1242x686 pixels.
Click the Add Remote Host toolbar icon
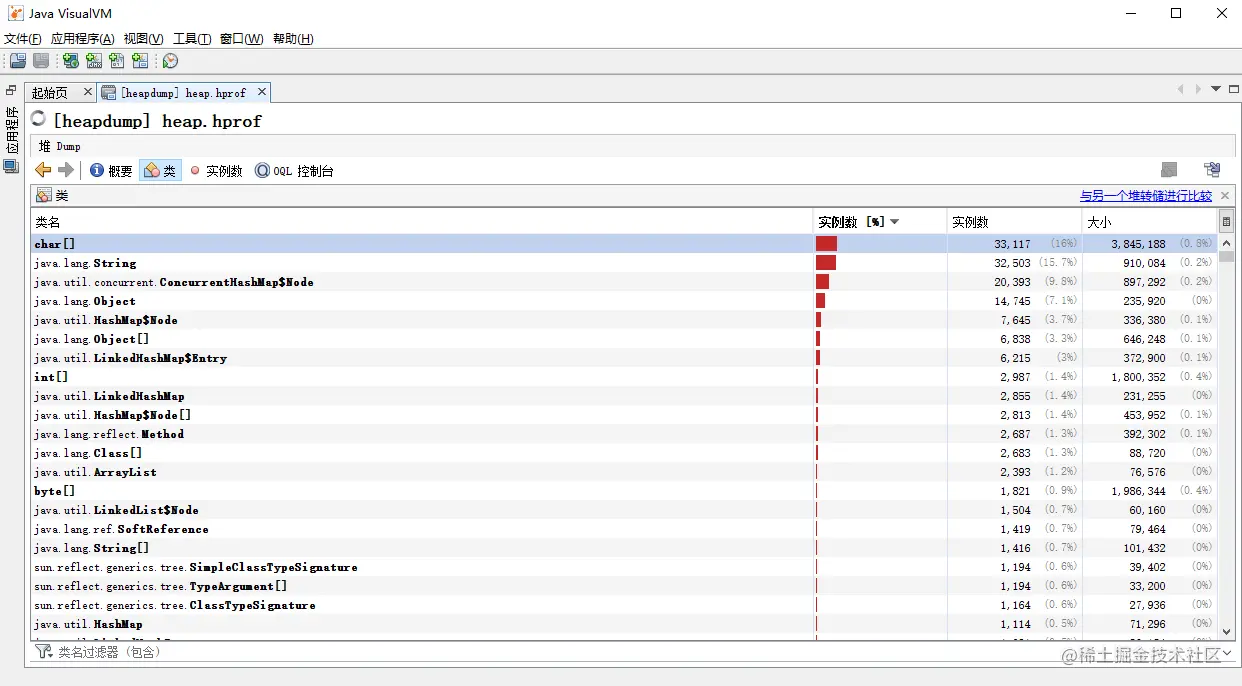(x=71, y=61)
